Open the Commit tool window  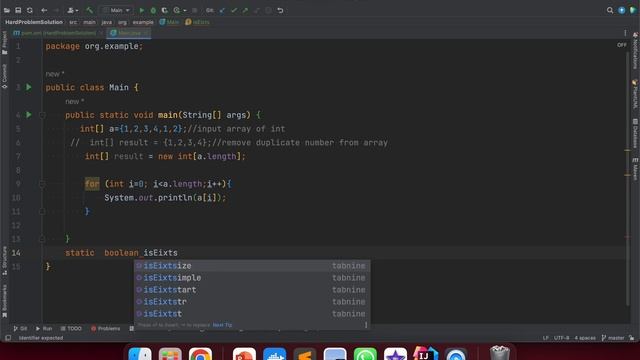pyautogui.click(x=4, y=76)
